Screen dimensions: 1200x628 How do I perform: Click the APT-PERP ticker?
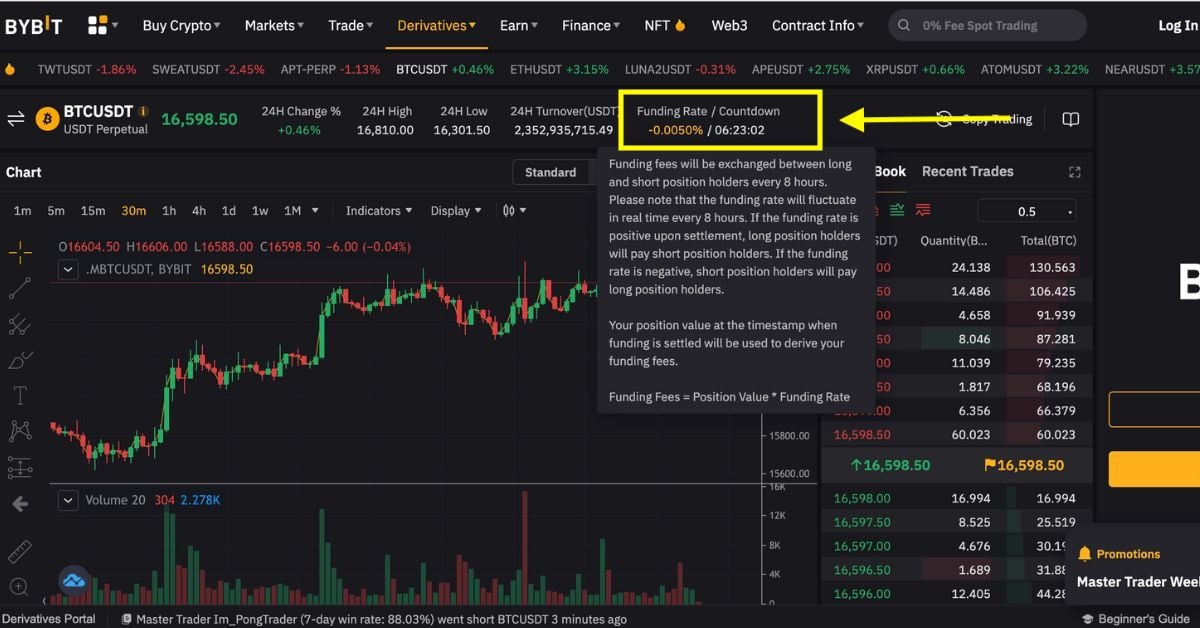click(x=330, y=69)
